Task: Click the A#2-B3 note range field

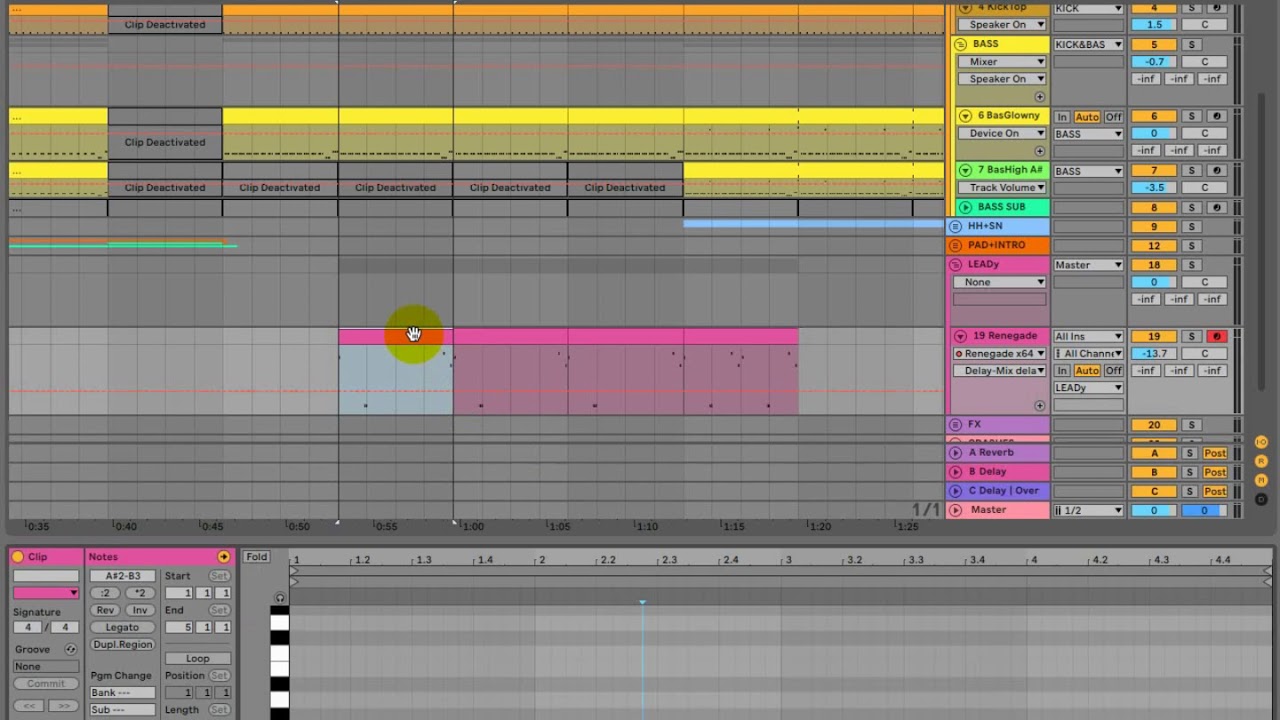Action: [x=122, y=576]
